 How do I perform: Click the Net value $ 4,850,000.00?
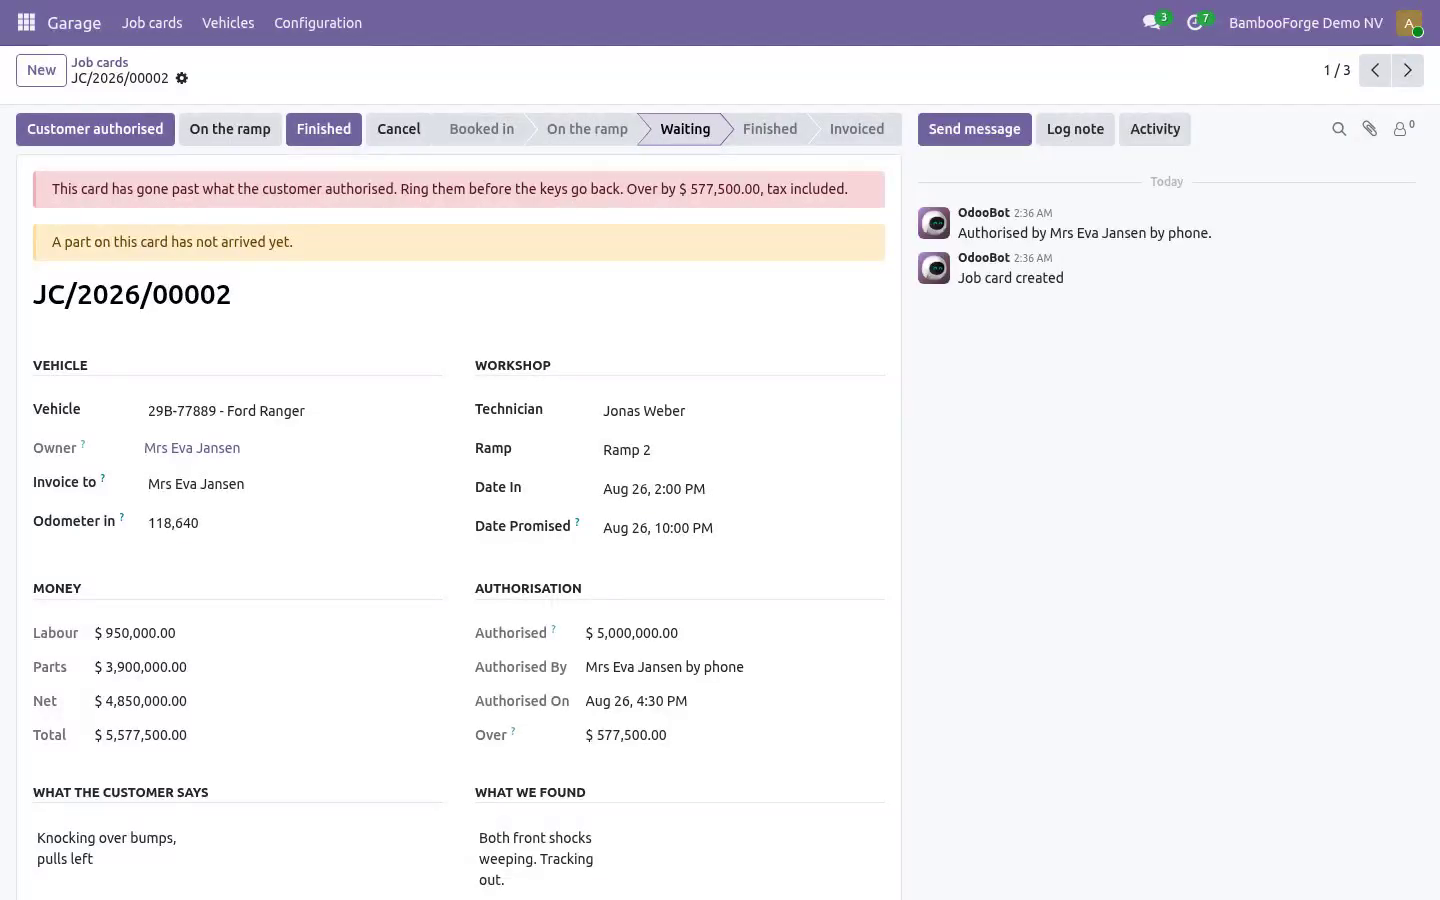pyautogui.click(x=141, y=701)
